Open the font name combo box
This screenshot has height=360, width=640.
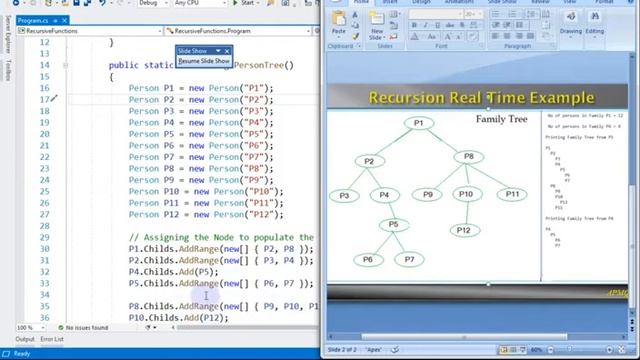(x=436, y=14)
